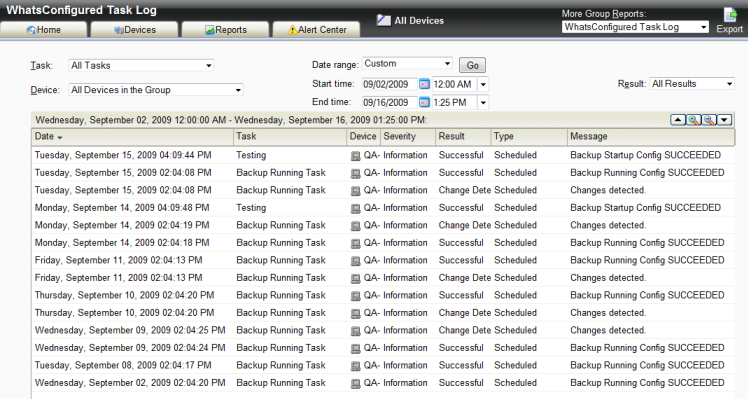Click device icon in Sept 08 02:04:17 row
The height and width of the screenshot is (399, 748).
point(355,366)
